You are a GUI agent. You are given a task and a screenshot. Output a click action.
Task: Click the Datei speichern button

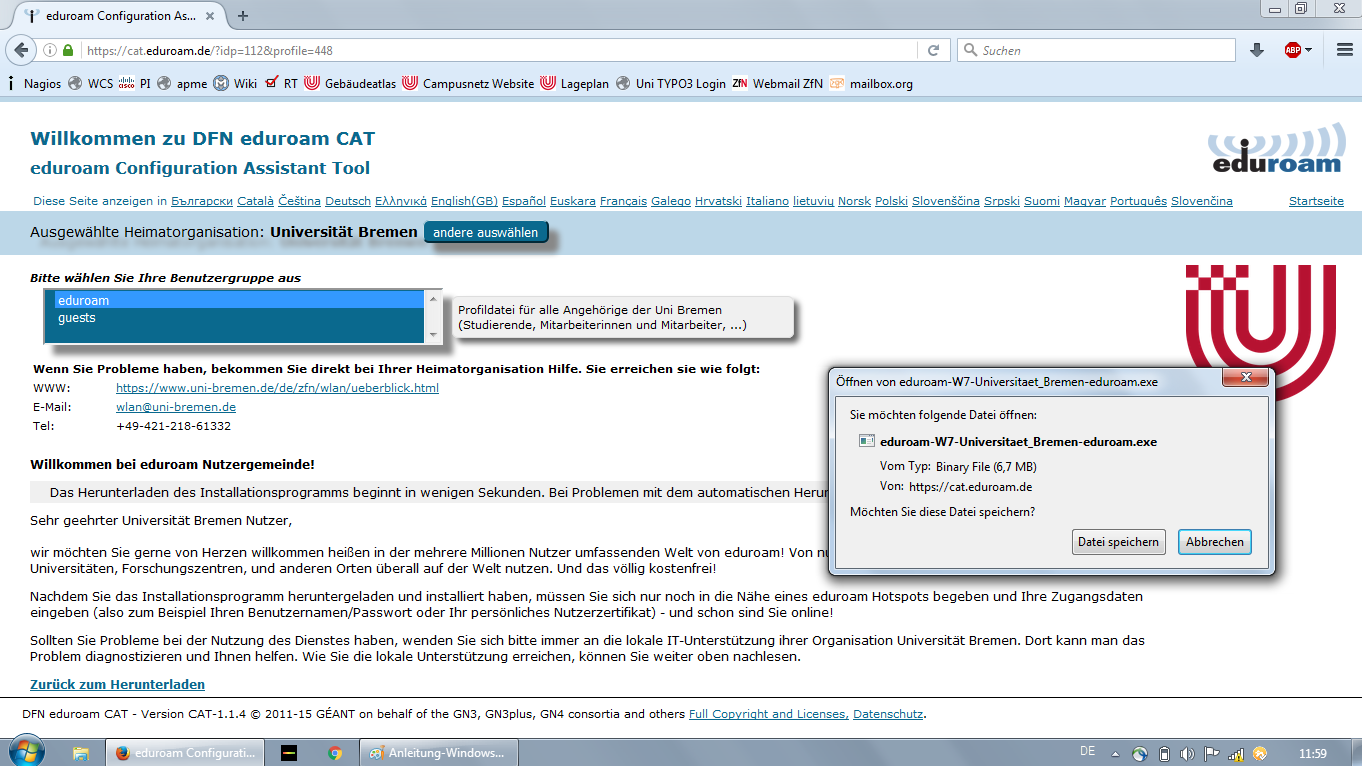(x=1118, y=542)
